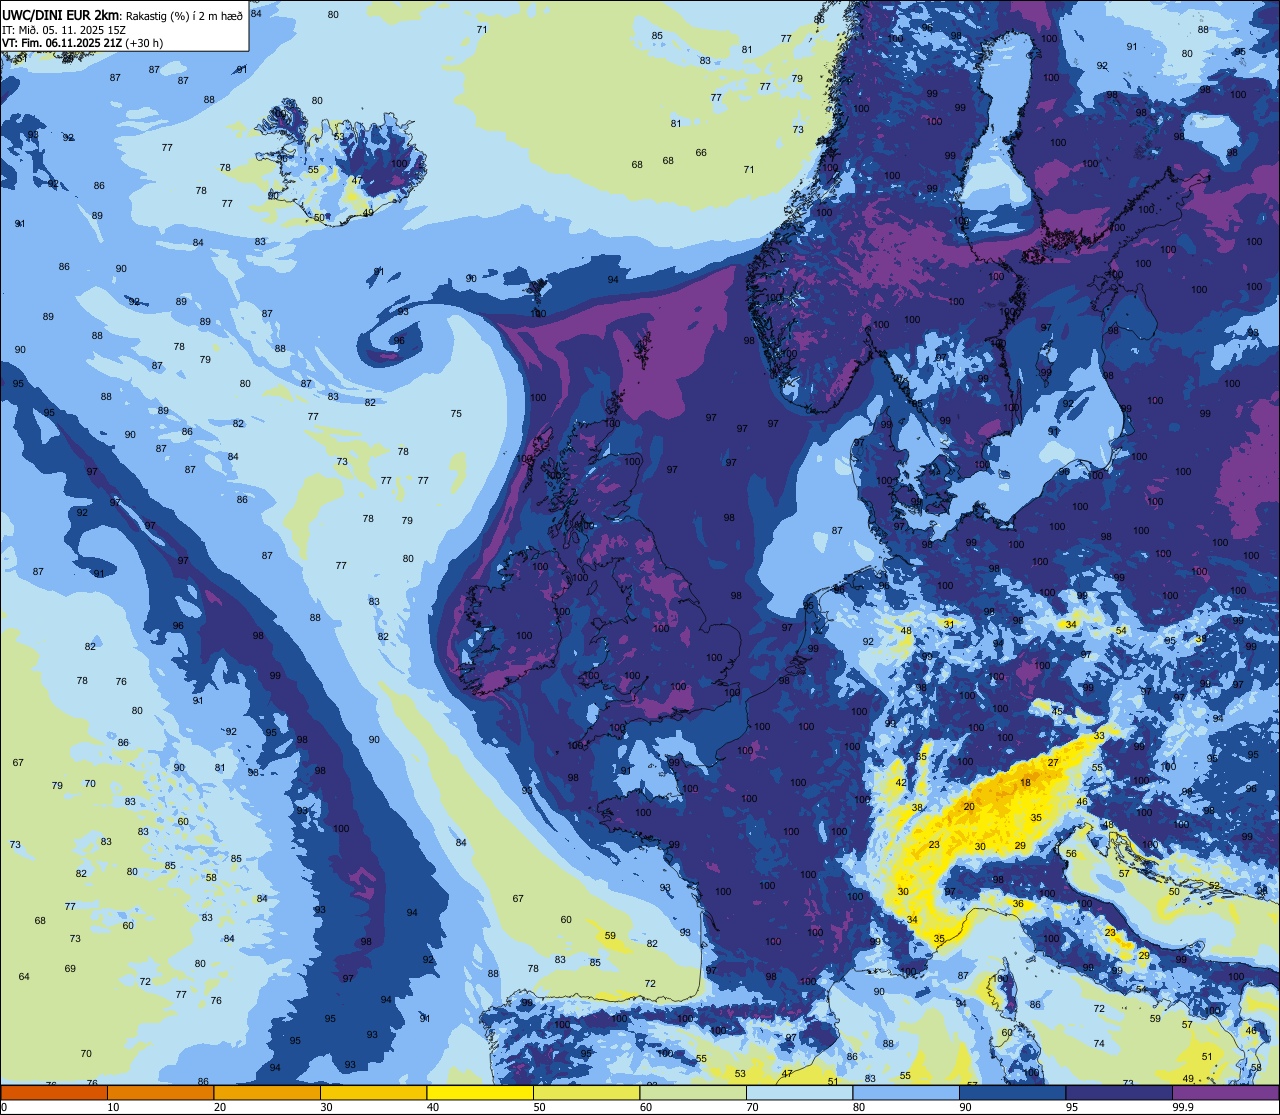The image size is (1280, 1115).
Task: Click the legend swatch between 50 and 60
Action: 586,1092
